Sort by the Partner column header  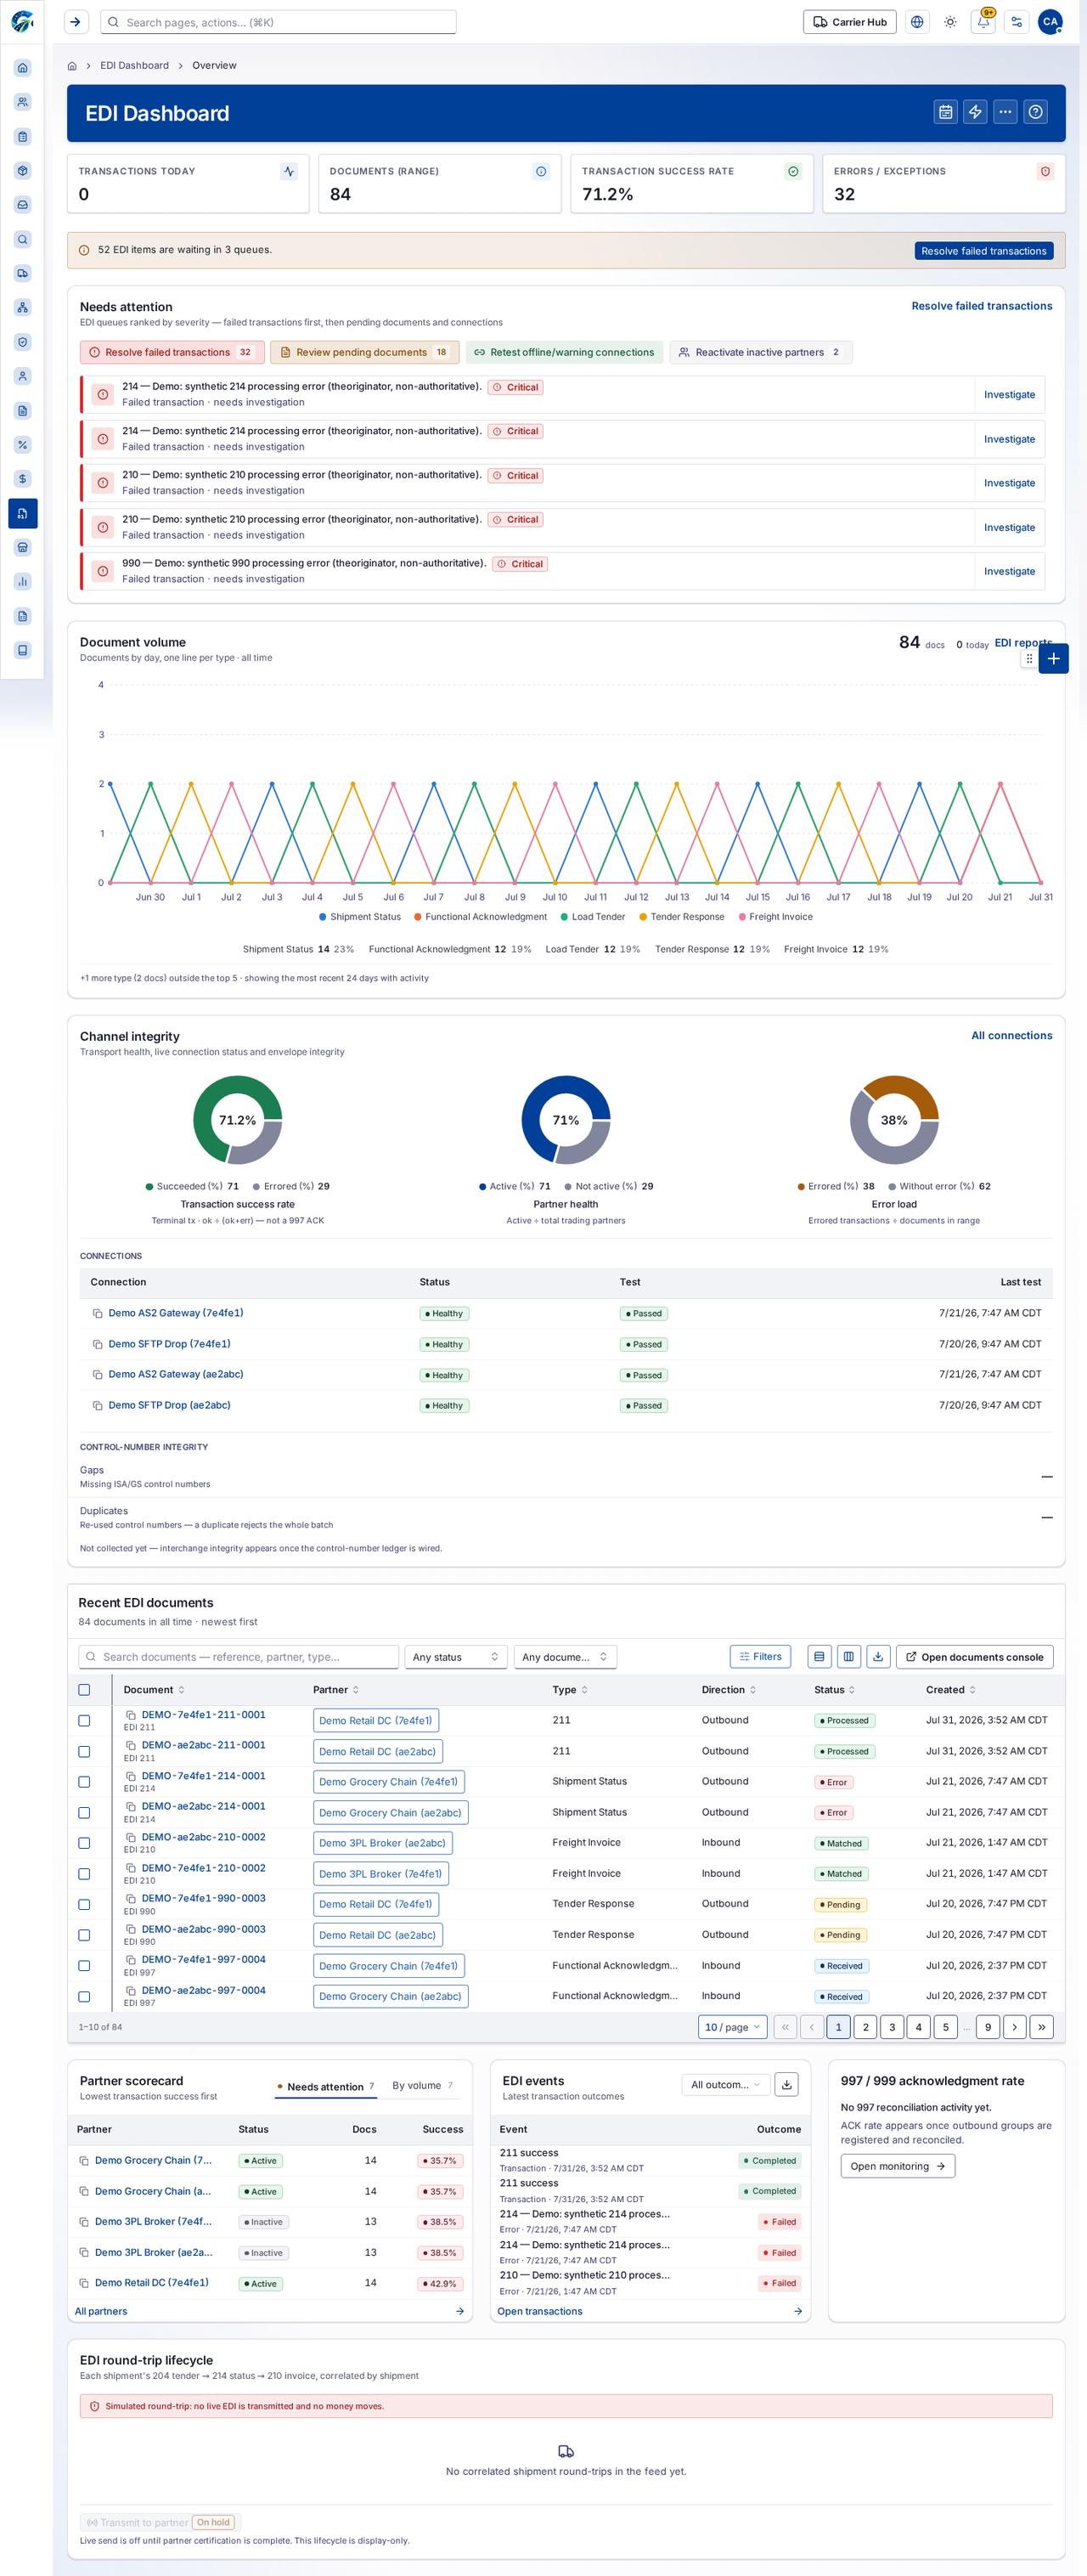pos(336,1690)
